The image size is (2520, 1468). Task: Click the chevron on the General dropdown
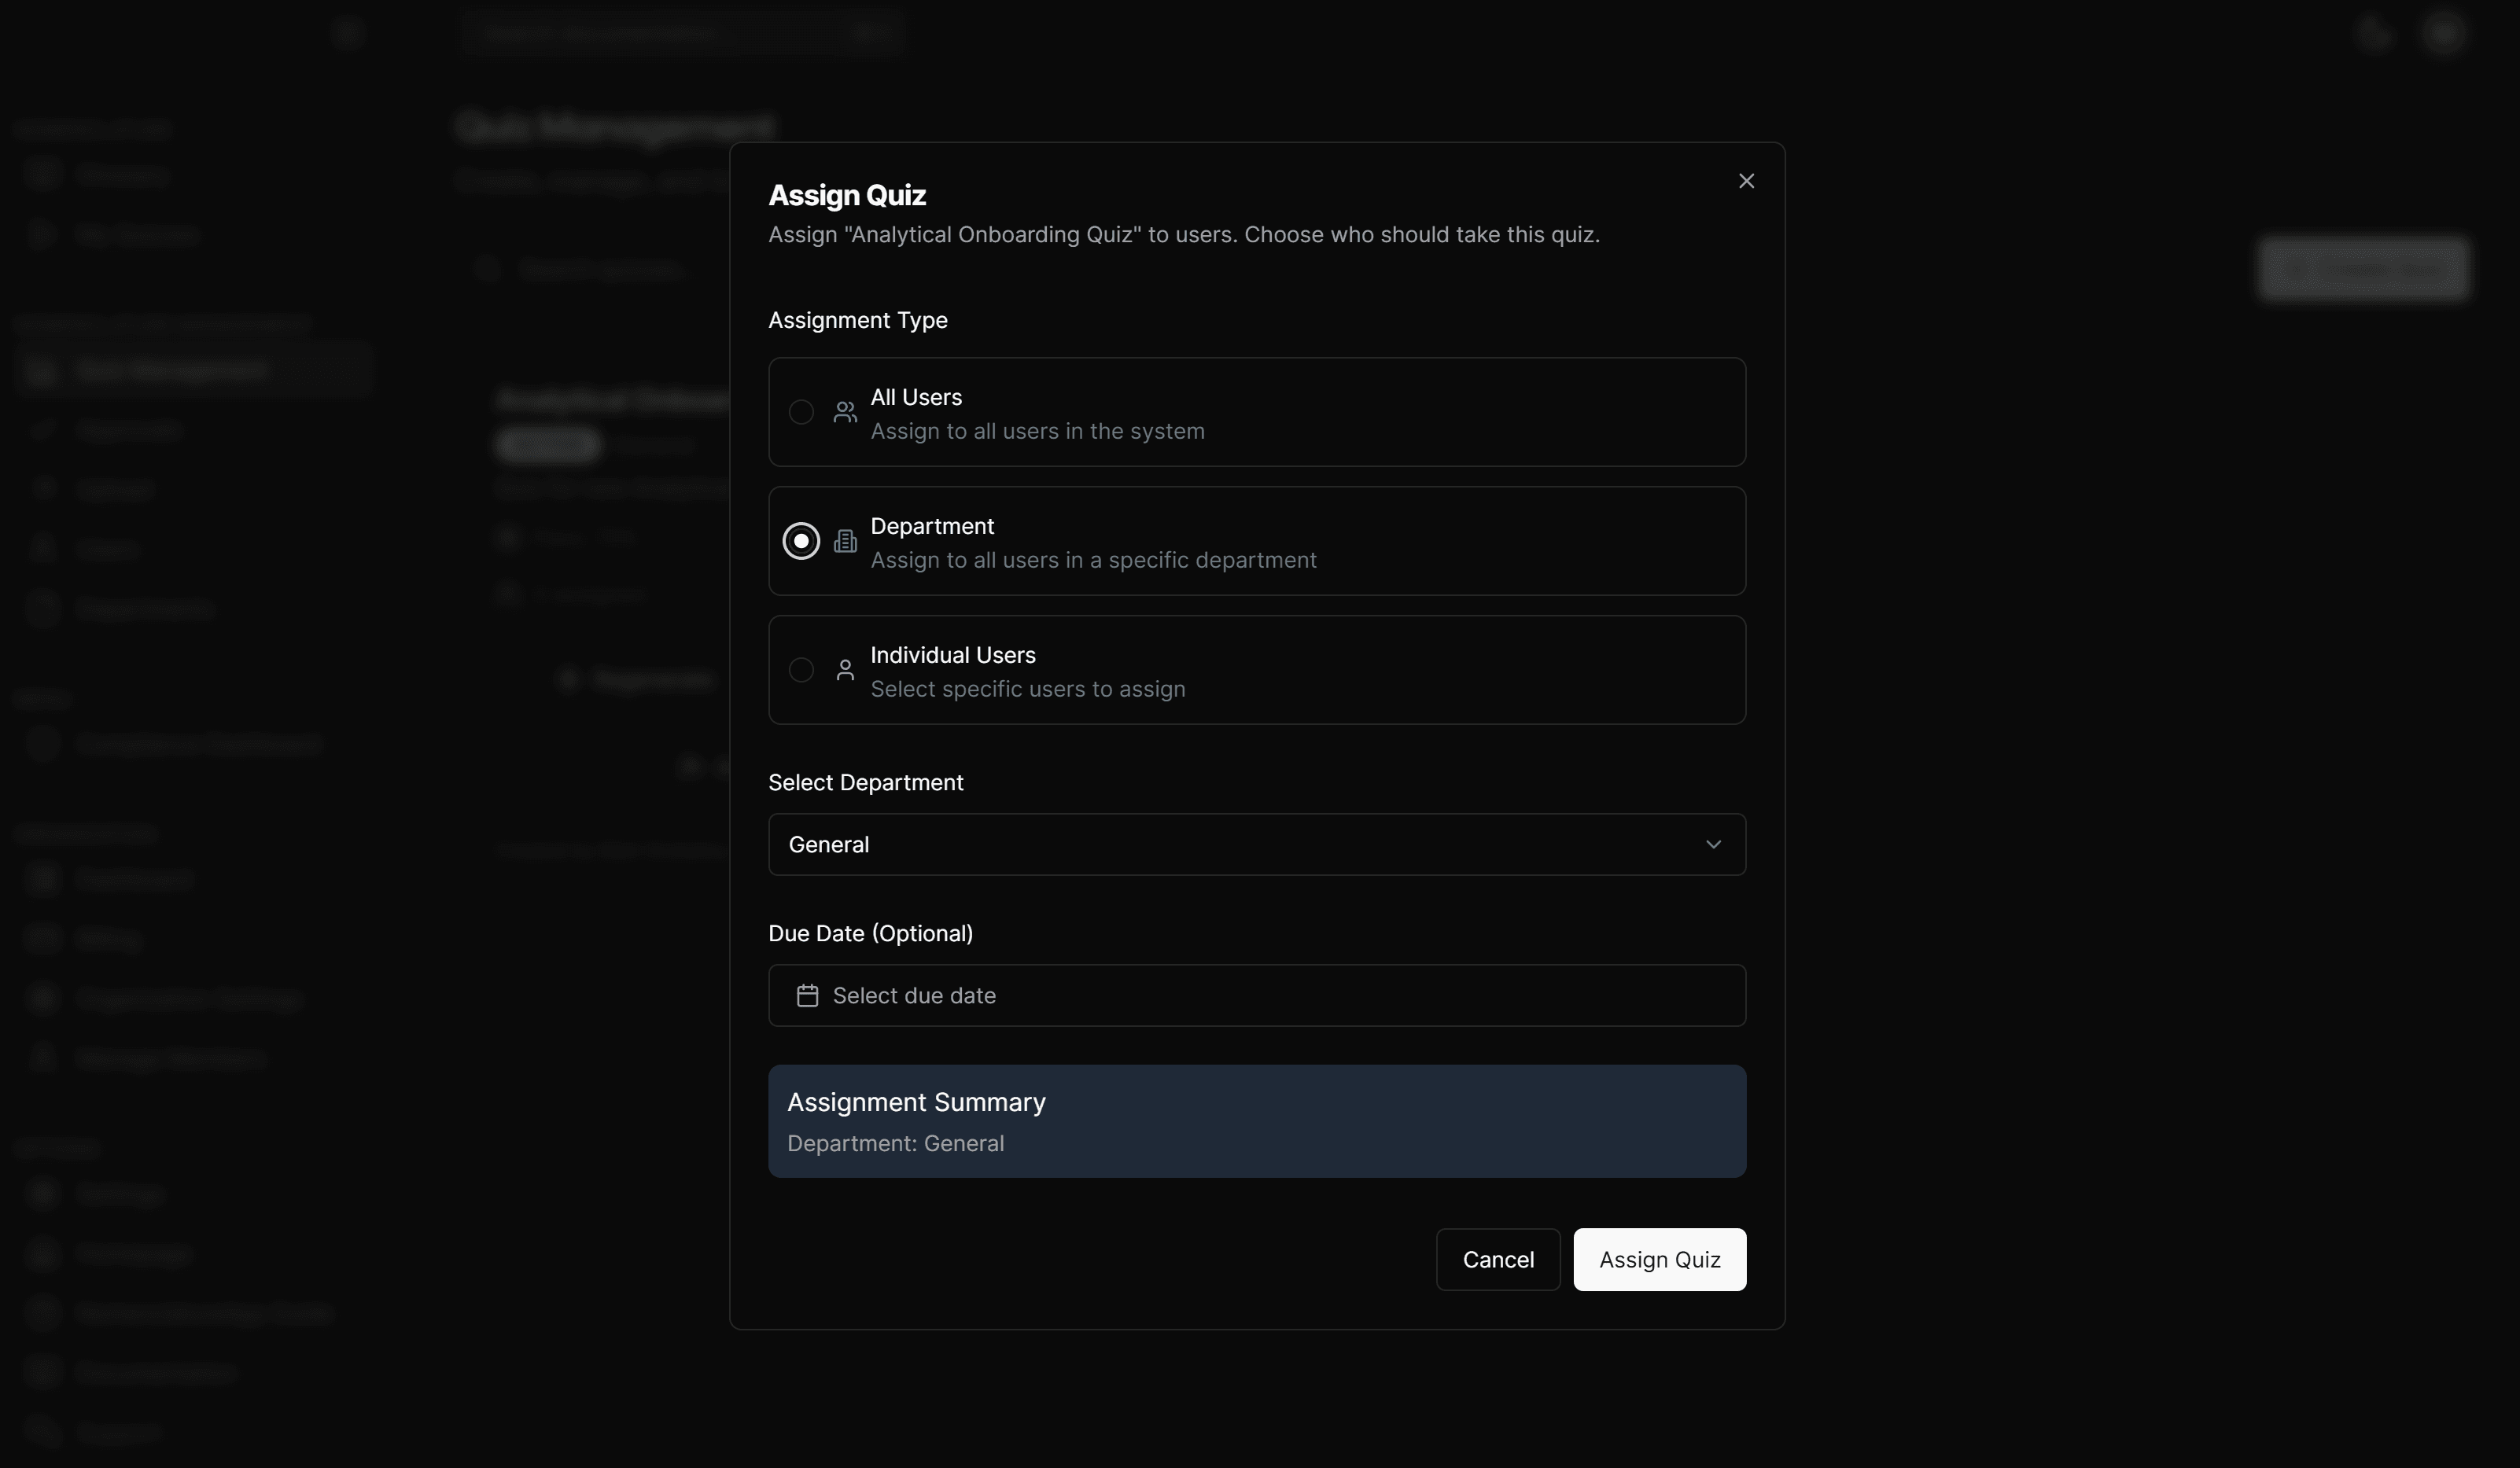(1713, 844)
